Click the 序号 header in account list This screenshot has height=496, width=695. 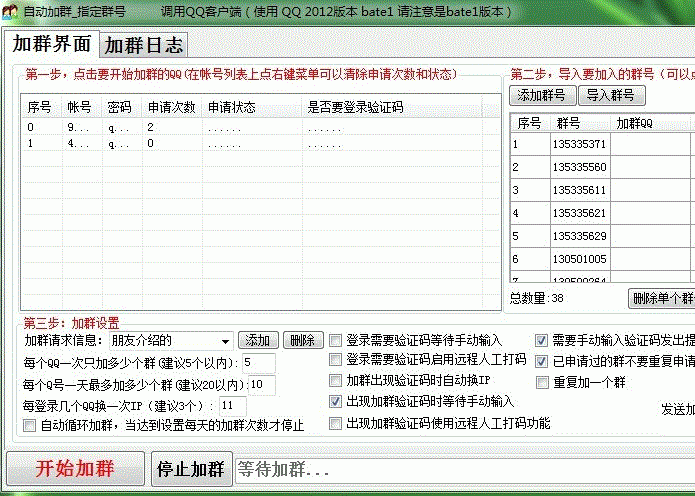[39, 107]
